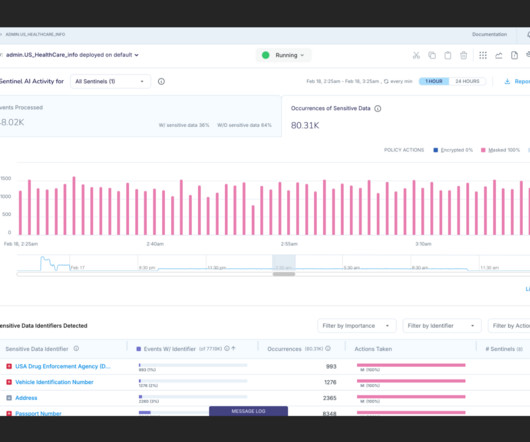Click red importance icon for USA Drug Enforcement Agency
Screen dimensions: 530x442
(9, 366)
